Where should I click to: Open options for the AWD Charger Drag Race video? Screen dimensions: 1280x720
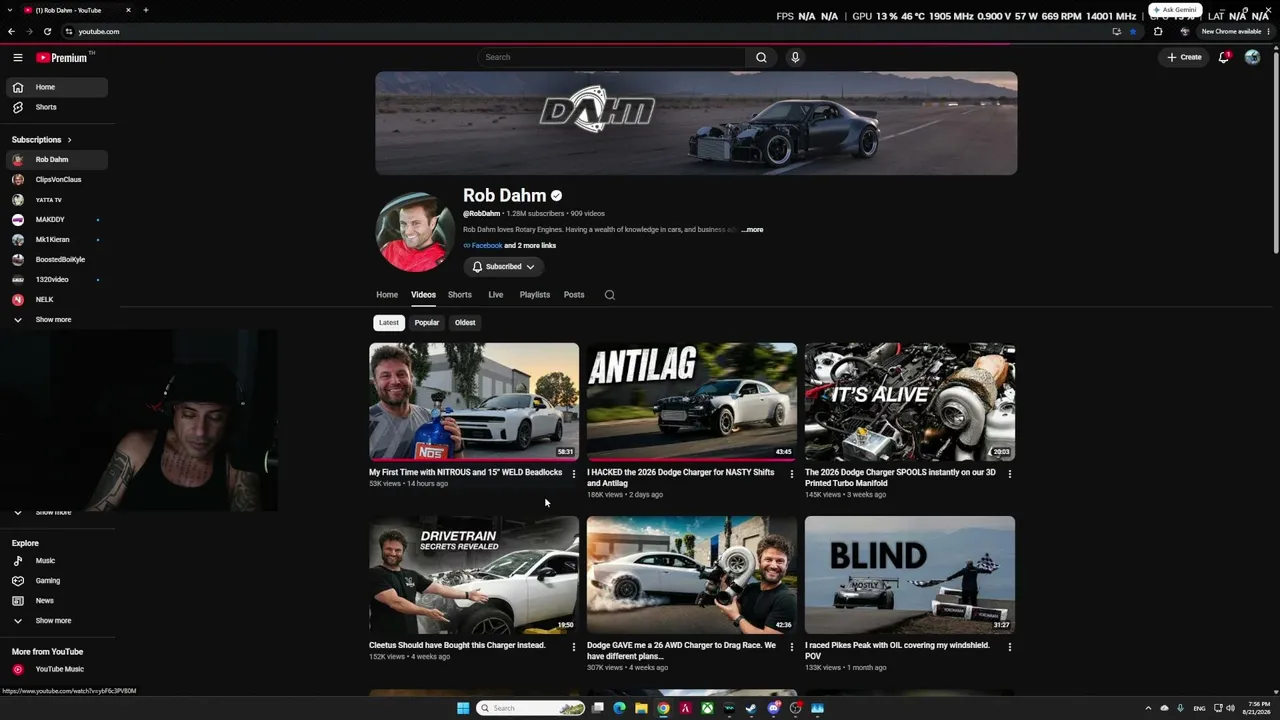792,647
